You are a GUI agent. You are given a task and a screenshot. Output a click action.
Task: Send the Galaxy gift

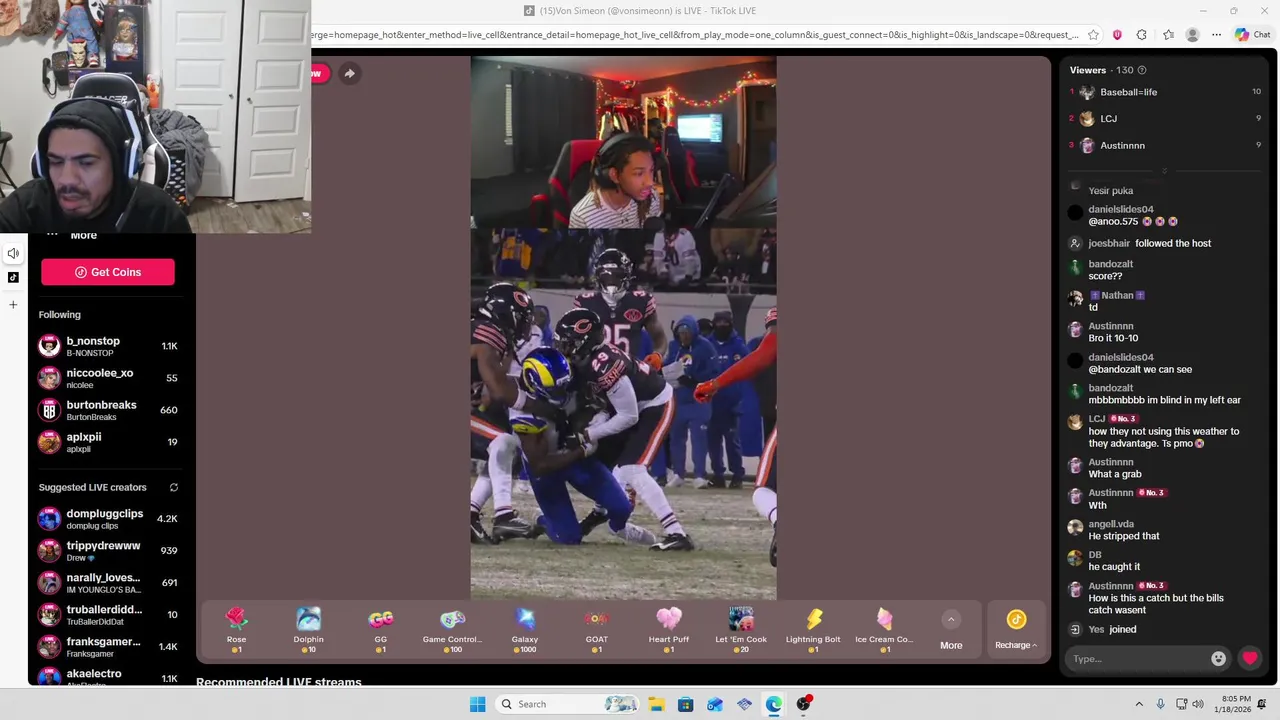point(524,630)
